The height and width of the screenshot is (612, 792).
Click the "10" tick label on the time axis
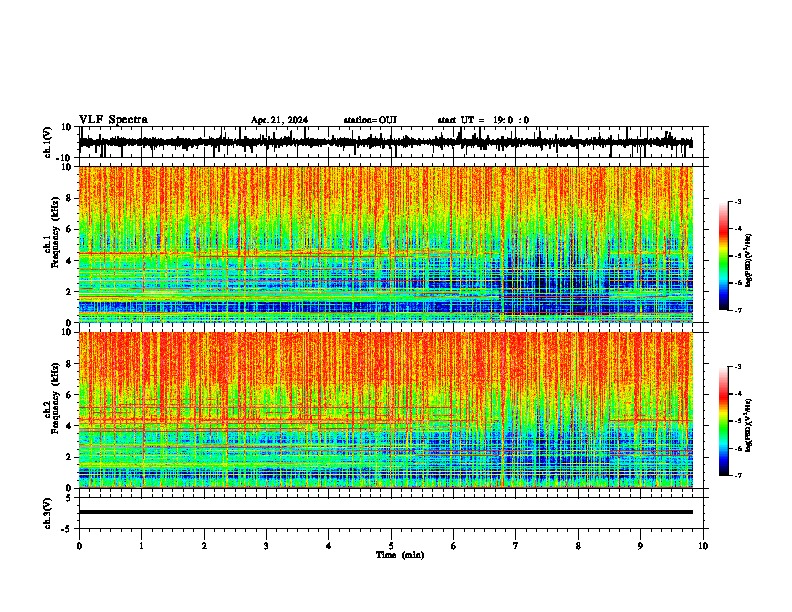[703, 546]
